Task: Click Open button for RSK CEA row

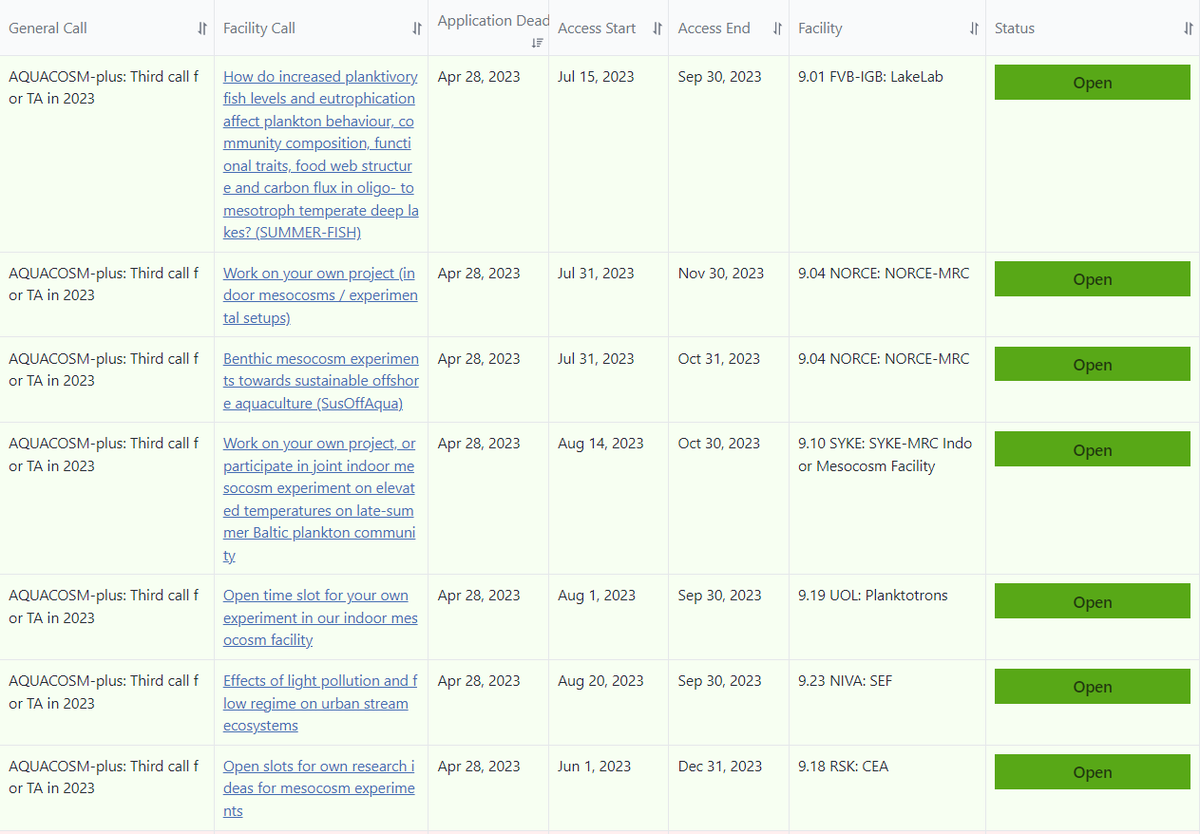Action: point(1092,772)
